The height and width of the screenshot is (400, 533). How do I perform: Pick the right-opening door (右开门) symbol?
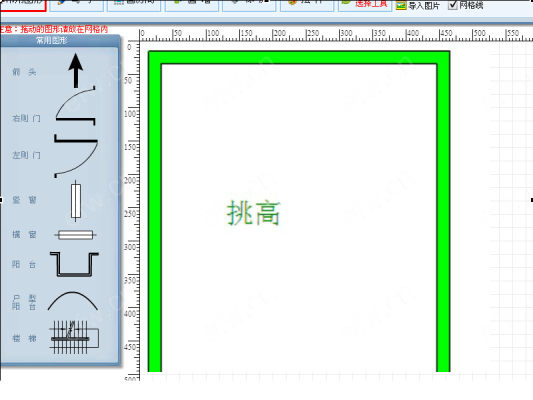[x=75, y=106]
